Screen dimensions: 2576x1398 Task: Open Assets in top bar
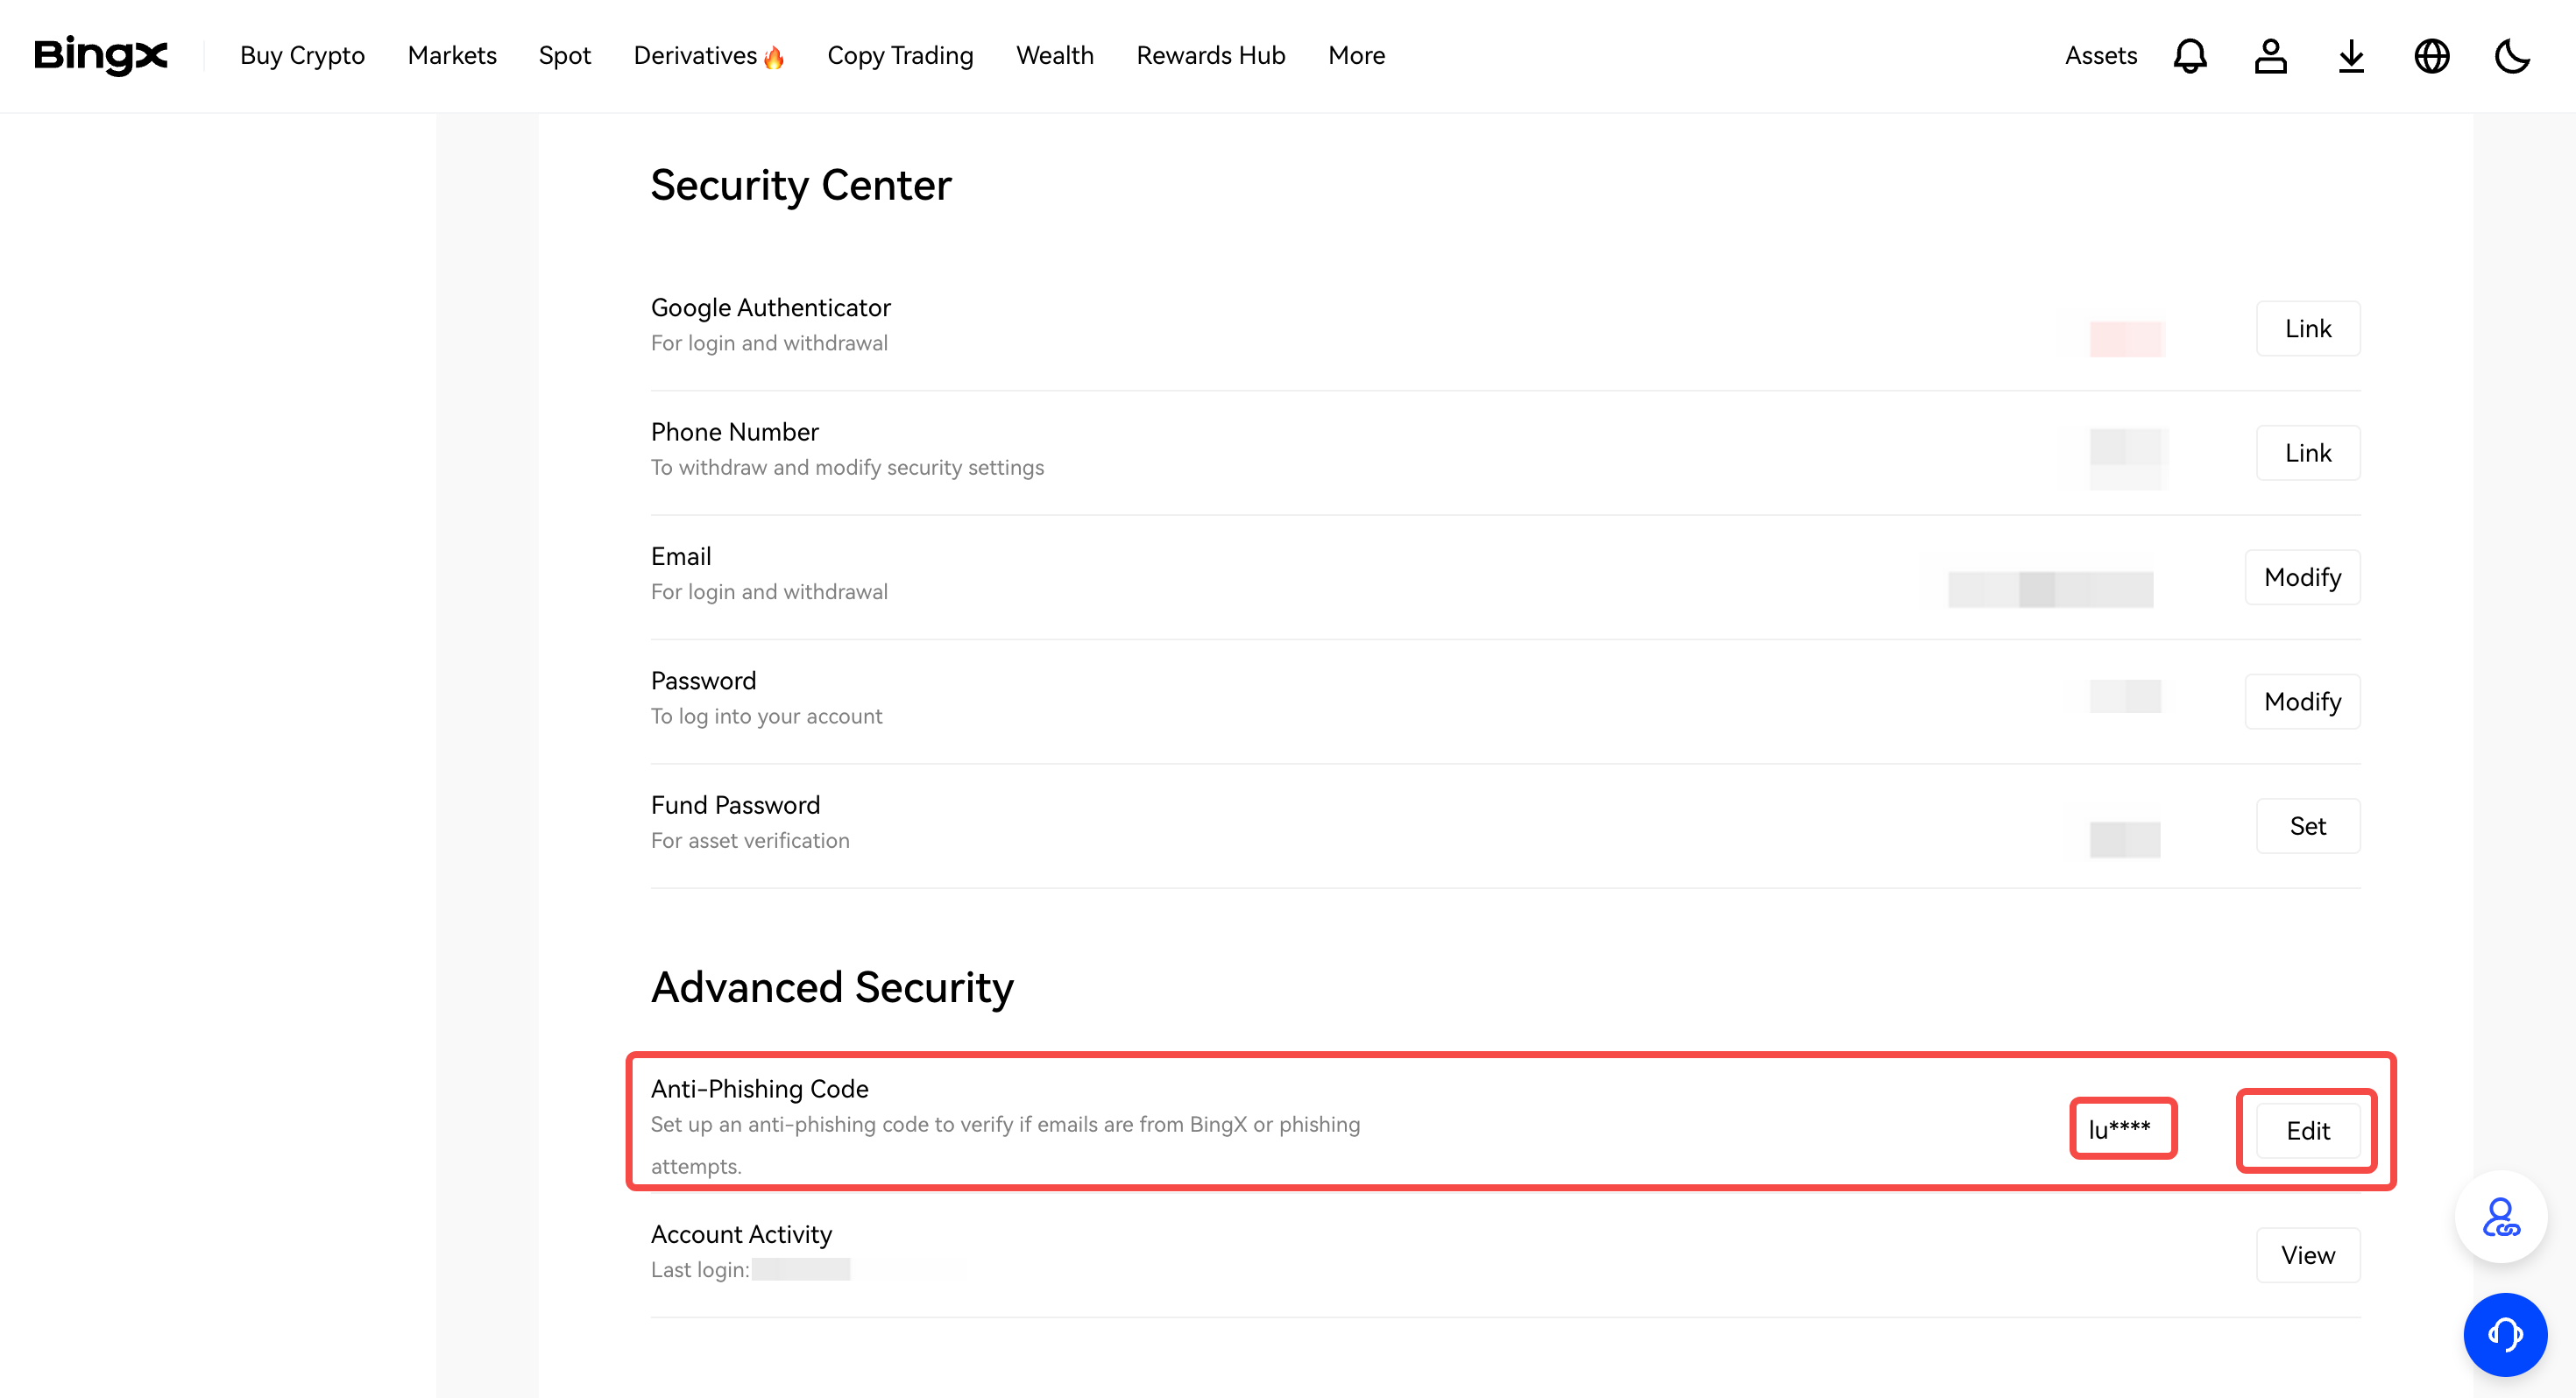(2100, 56)
